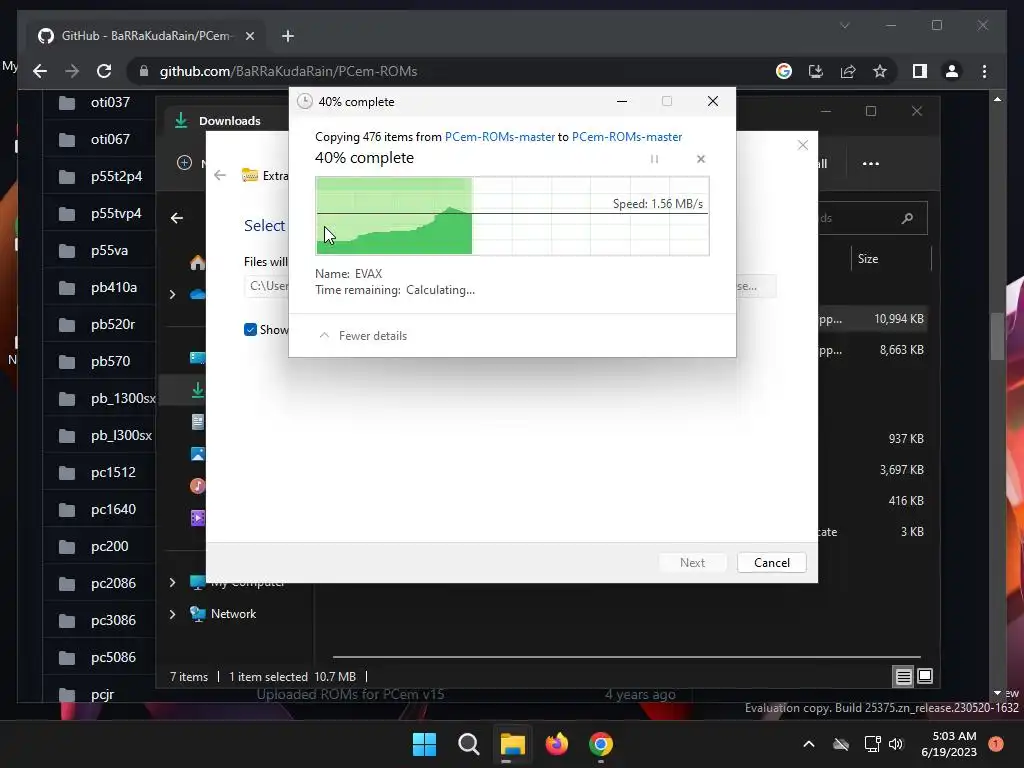The height and width of the screenshot is (768, 1024).
Task: Reload the GitHub page
Action: [x=104, y=71]
